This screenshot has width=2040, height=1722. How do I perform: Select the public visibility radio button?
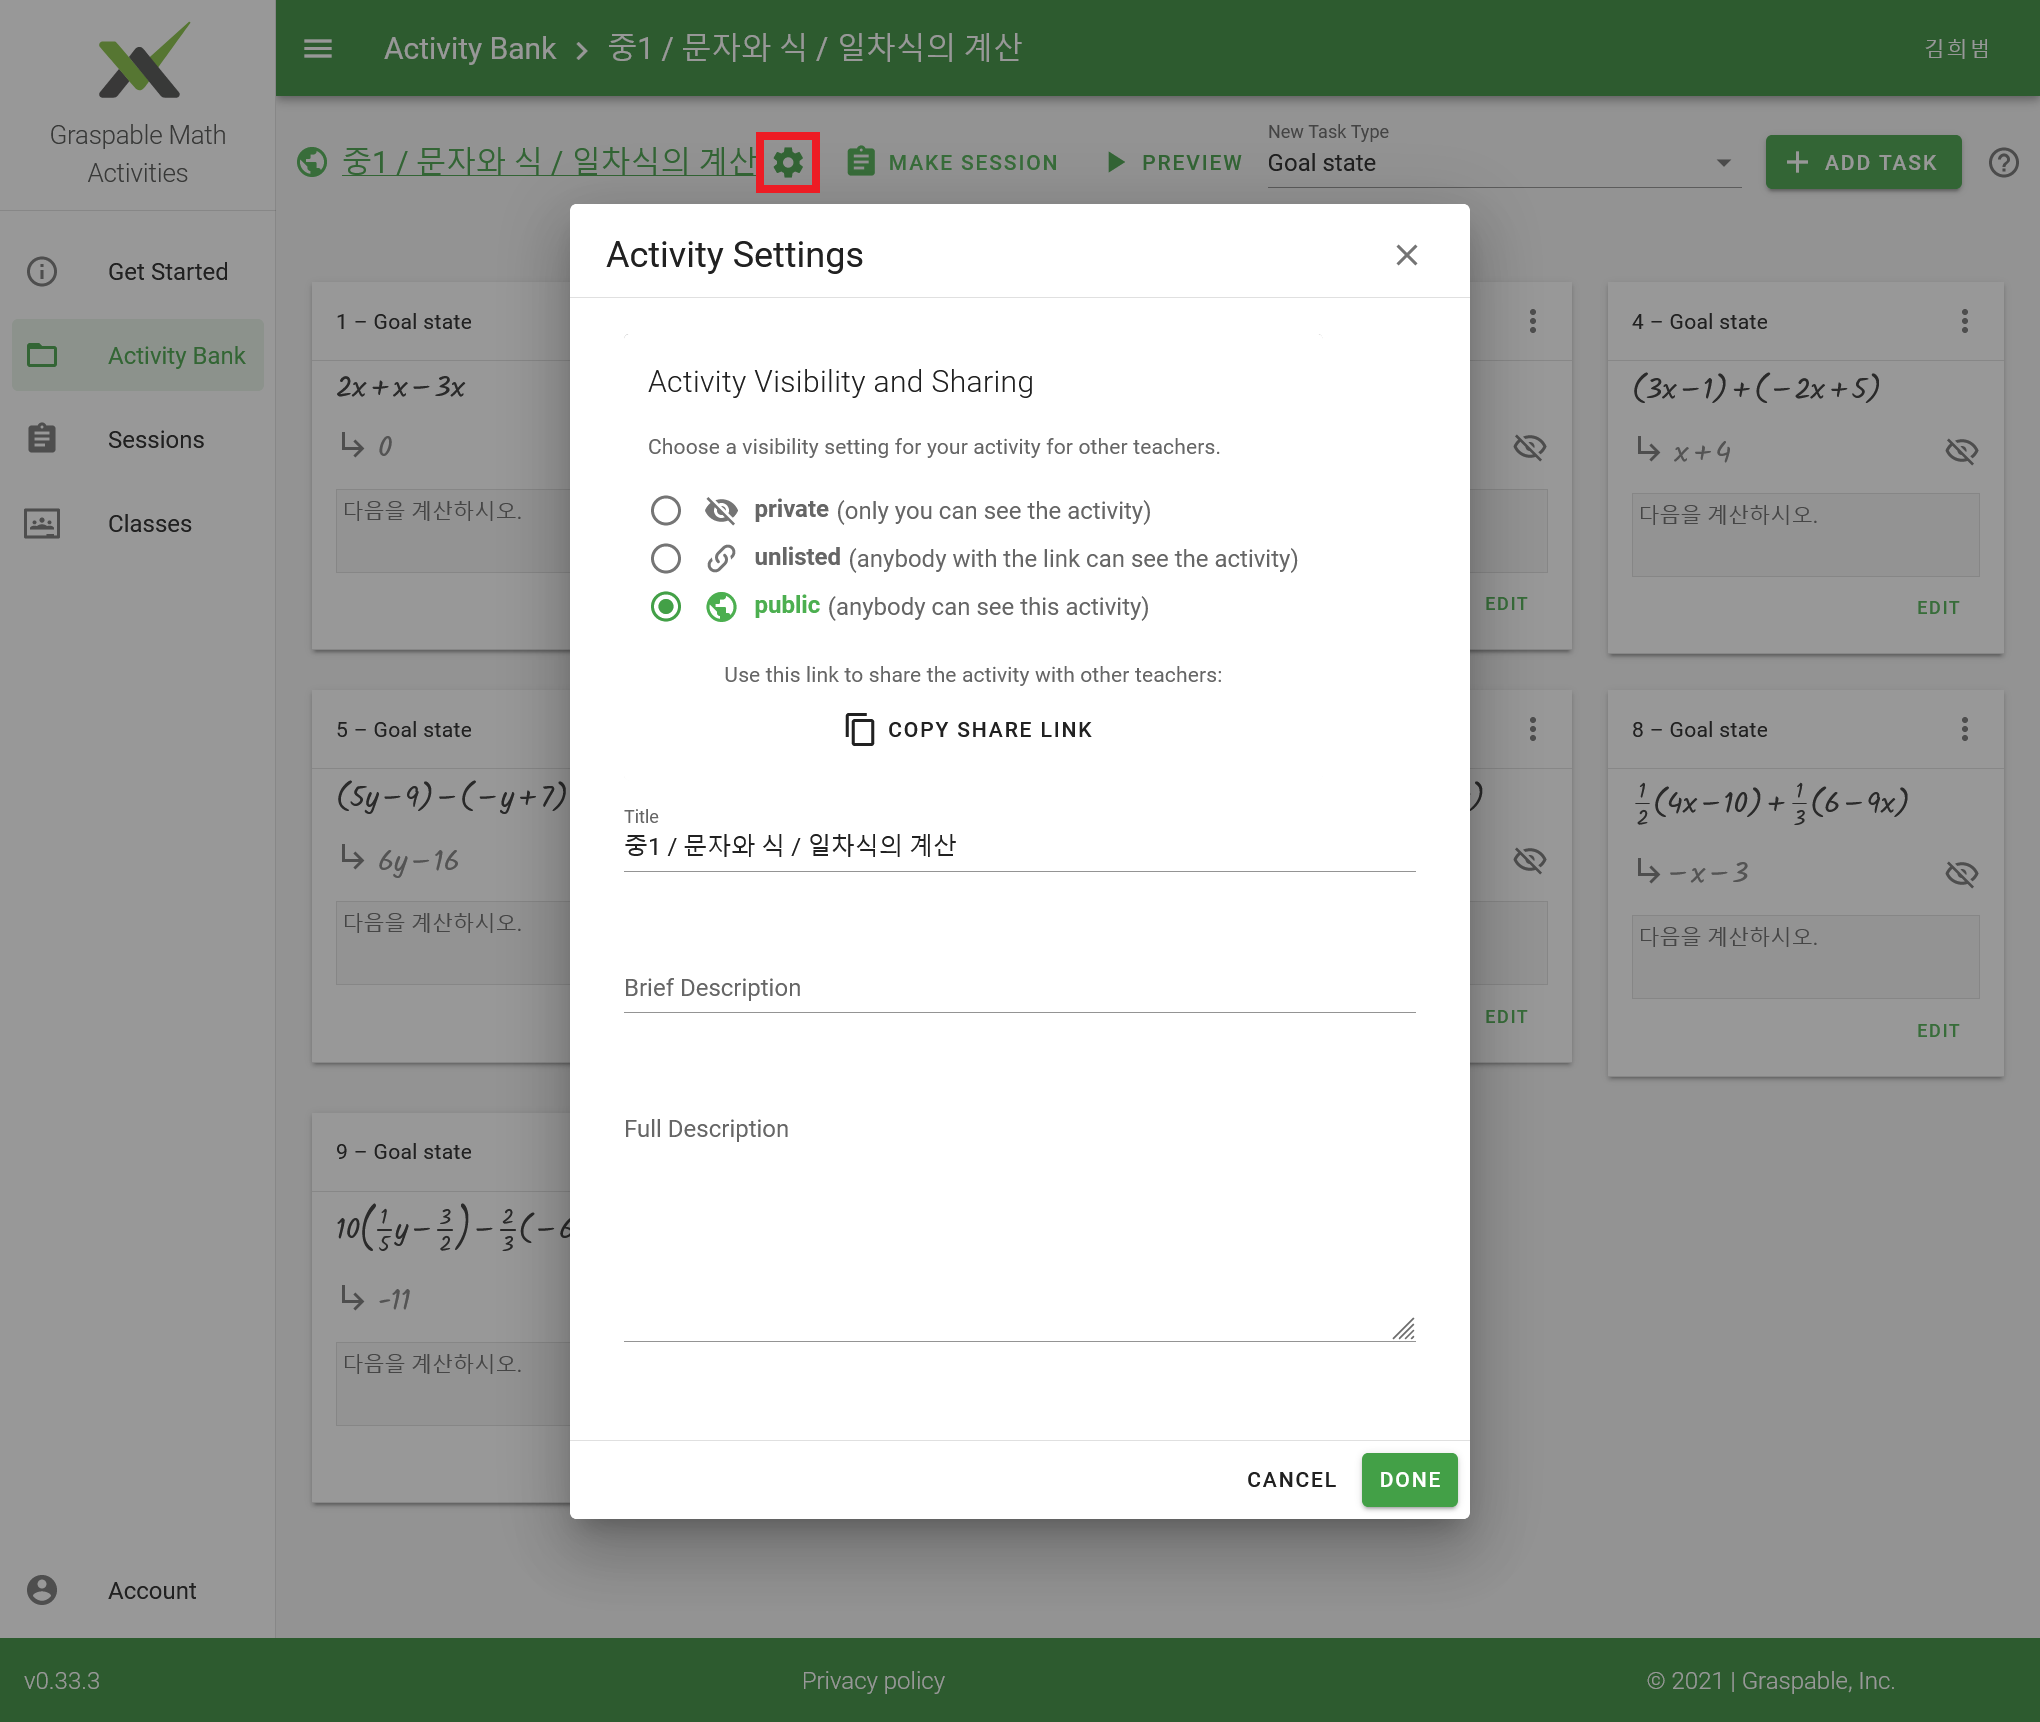666,607
